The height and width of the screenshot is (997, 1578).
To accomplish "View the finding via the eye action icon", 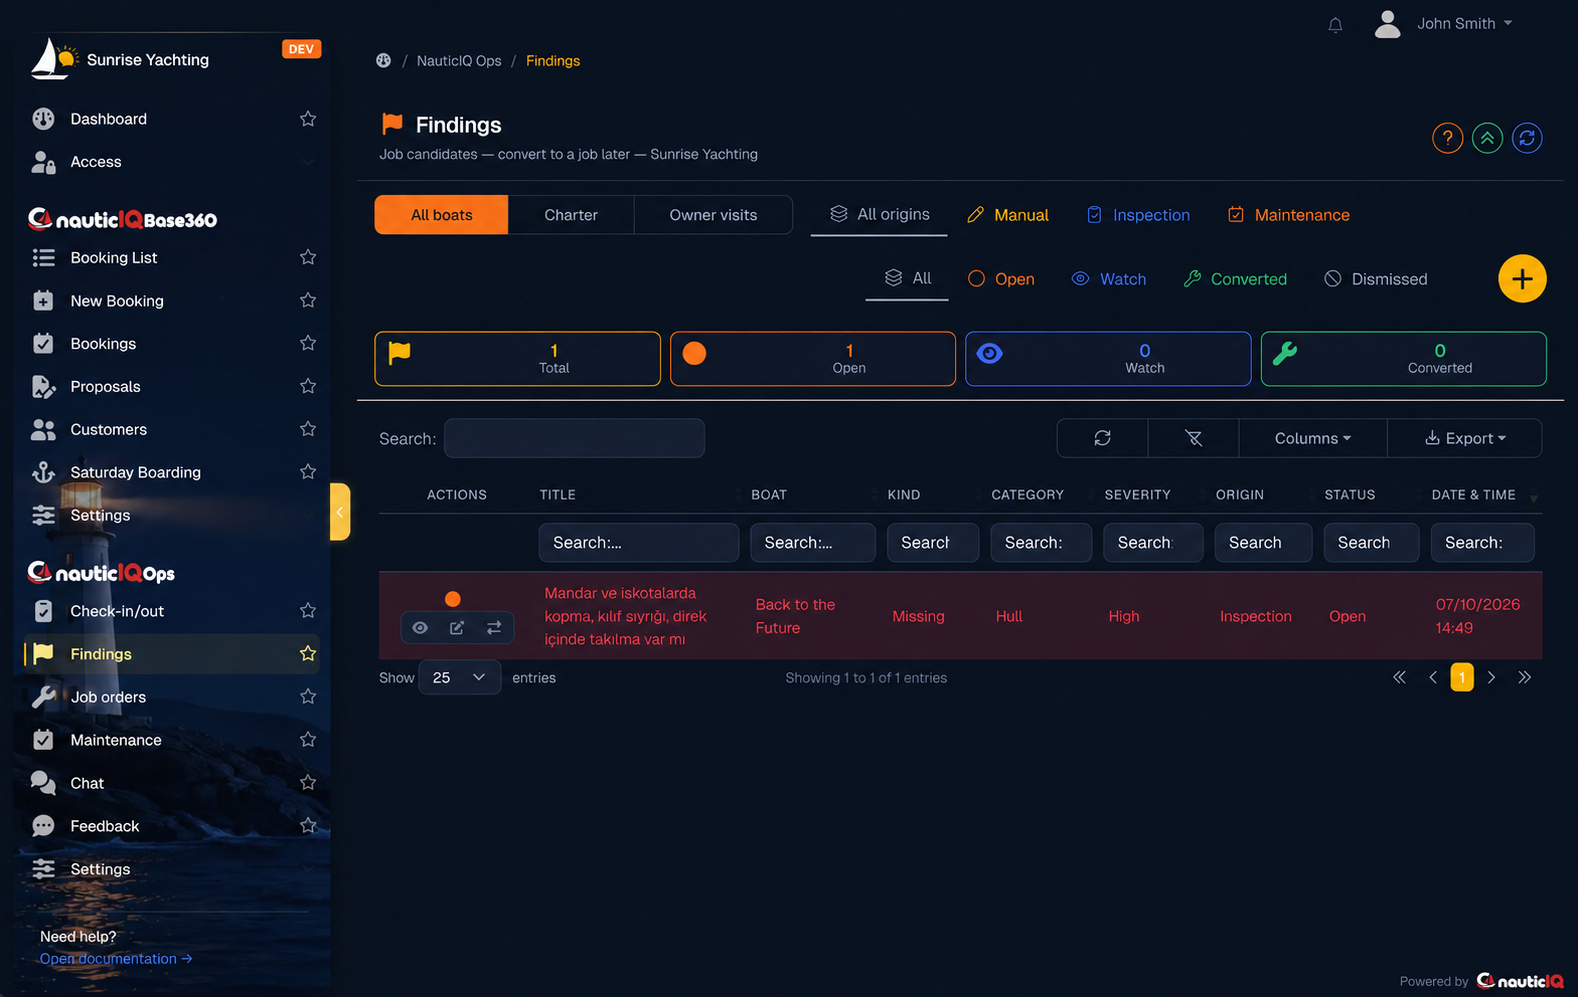I will 420,628.
